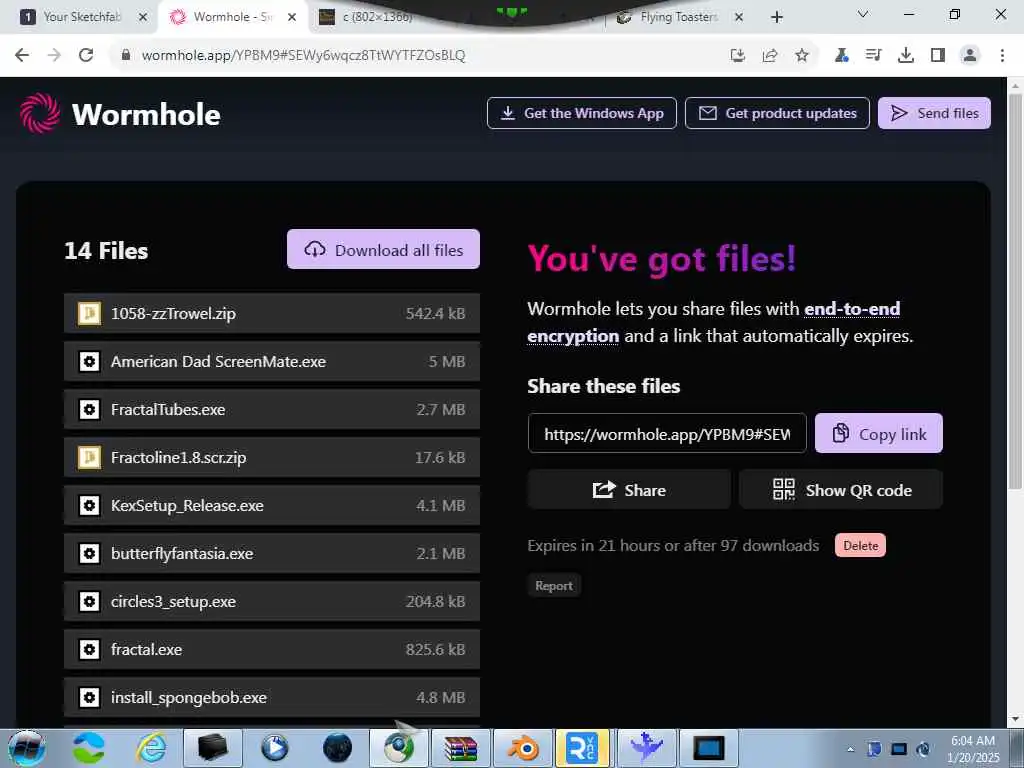Screen dimensions: 1024x768
Task: Click the taskbar clock 6:04 AM
Action: (x=972, y=741)
